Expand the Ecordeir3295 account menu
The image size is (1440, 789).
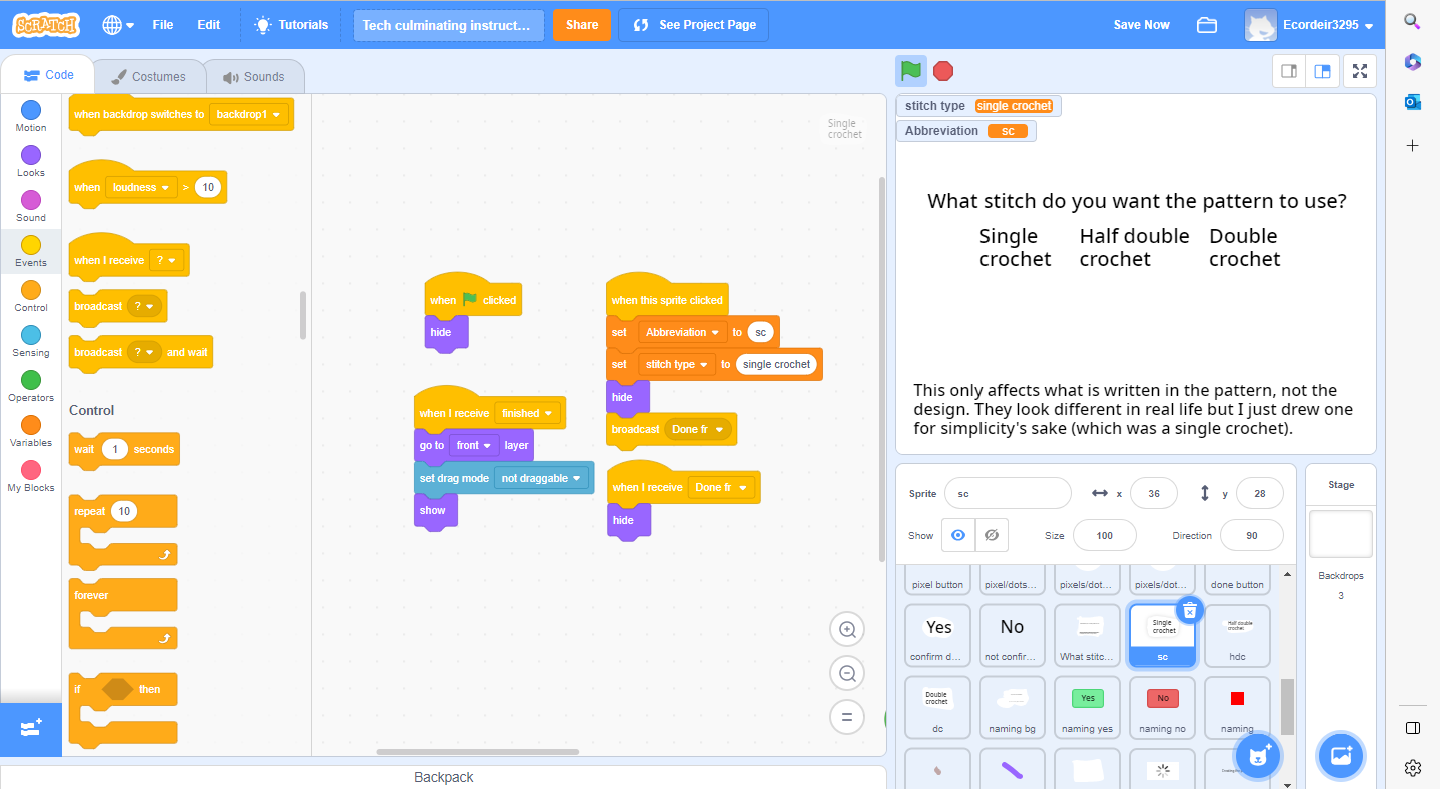click(x=1310, y=25)
